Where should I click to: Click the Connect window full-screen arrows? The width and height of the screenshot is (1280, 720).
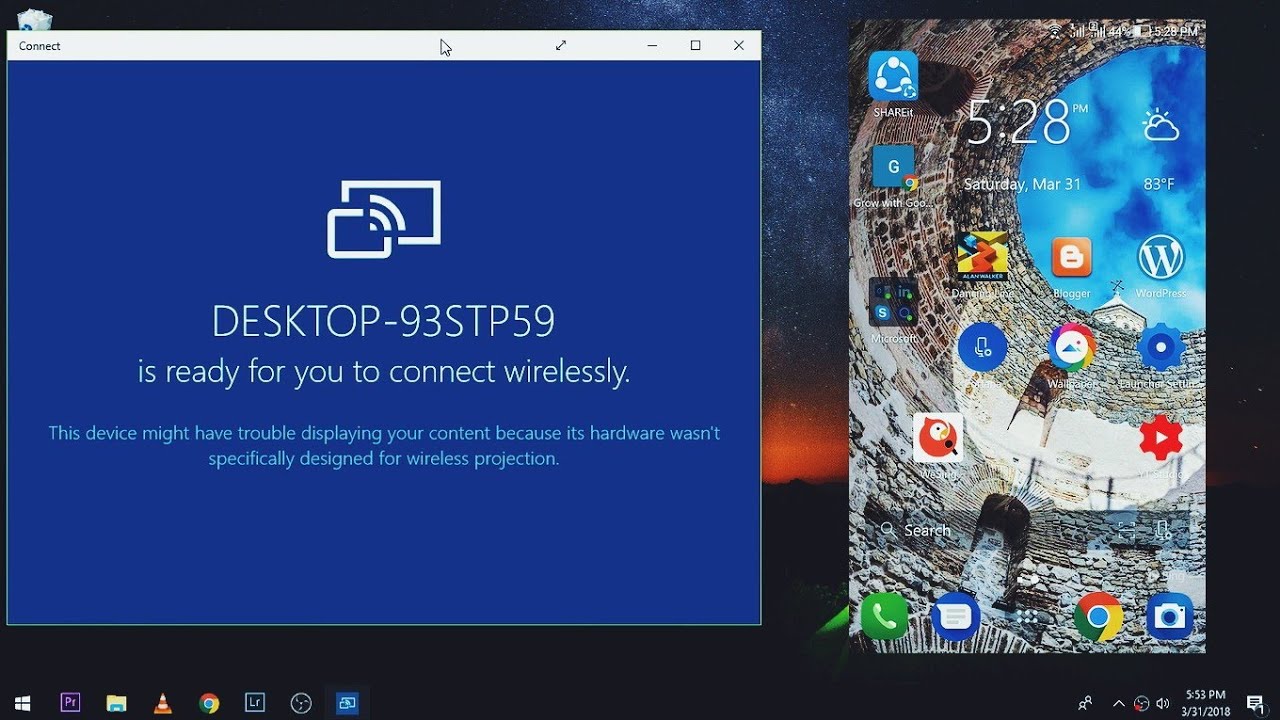click(561, 45)
